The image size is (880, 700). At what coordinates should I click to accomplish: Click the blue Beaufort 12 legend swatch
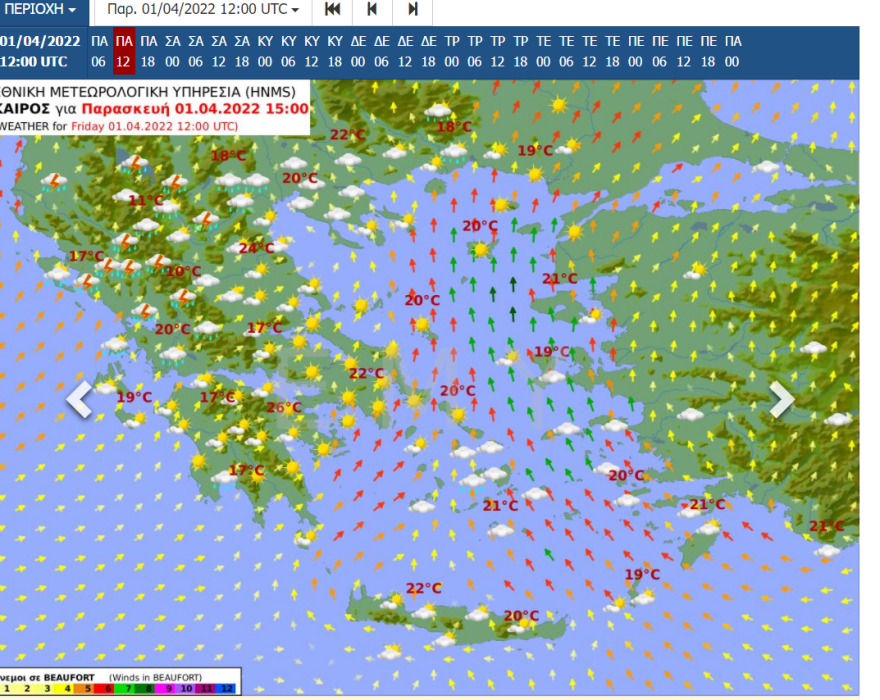pyautogui.click(x=228, y=689)
